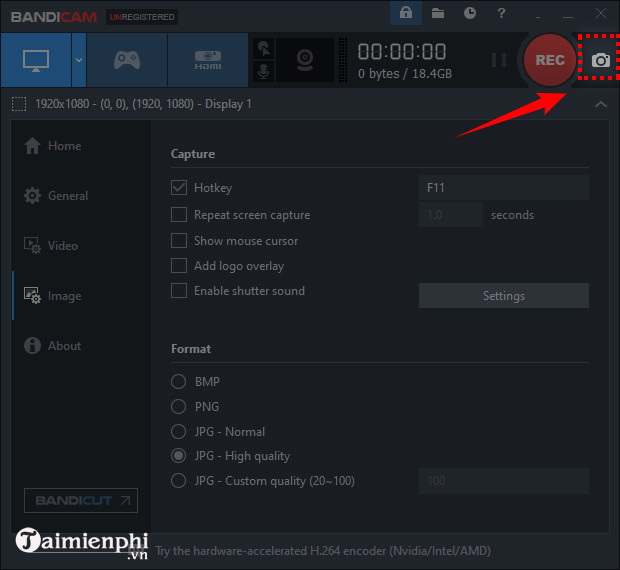The width and height of the screenshot is (620, 570).
Task: Click the BANDICAM logo
Action: (54, 17)
